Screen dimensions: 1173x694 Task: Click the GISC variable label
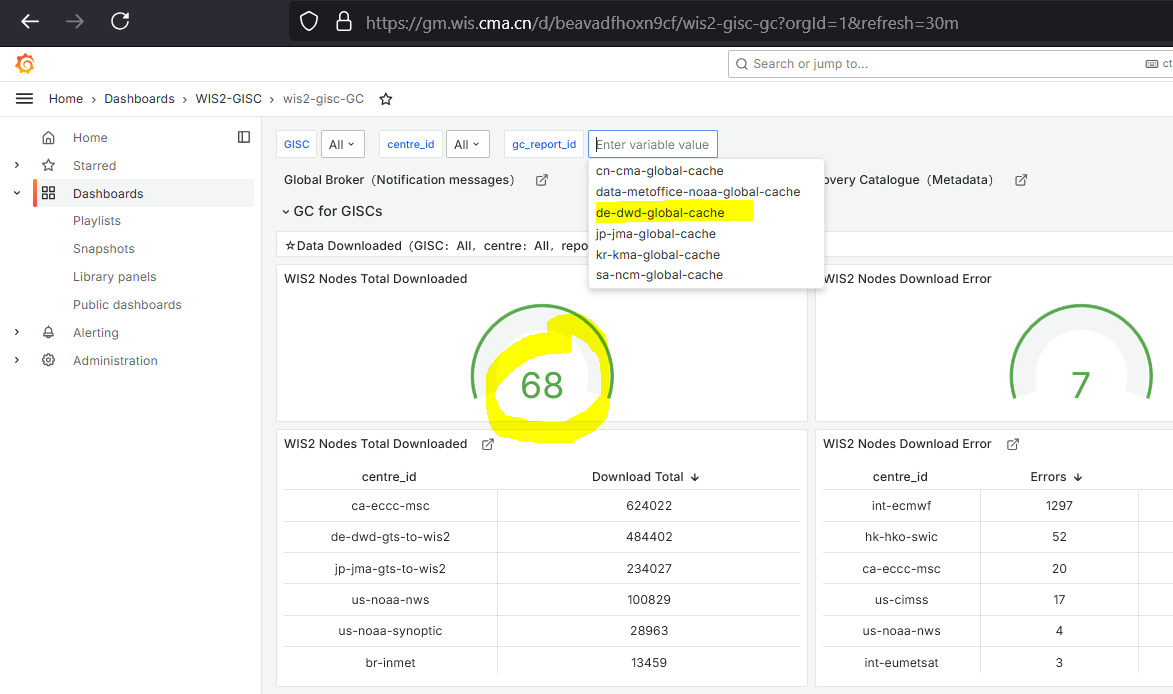click(296, 144)
